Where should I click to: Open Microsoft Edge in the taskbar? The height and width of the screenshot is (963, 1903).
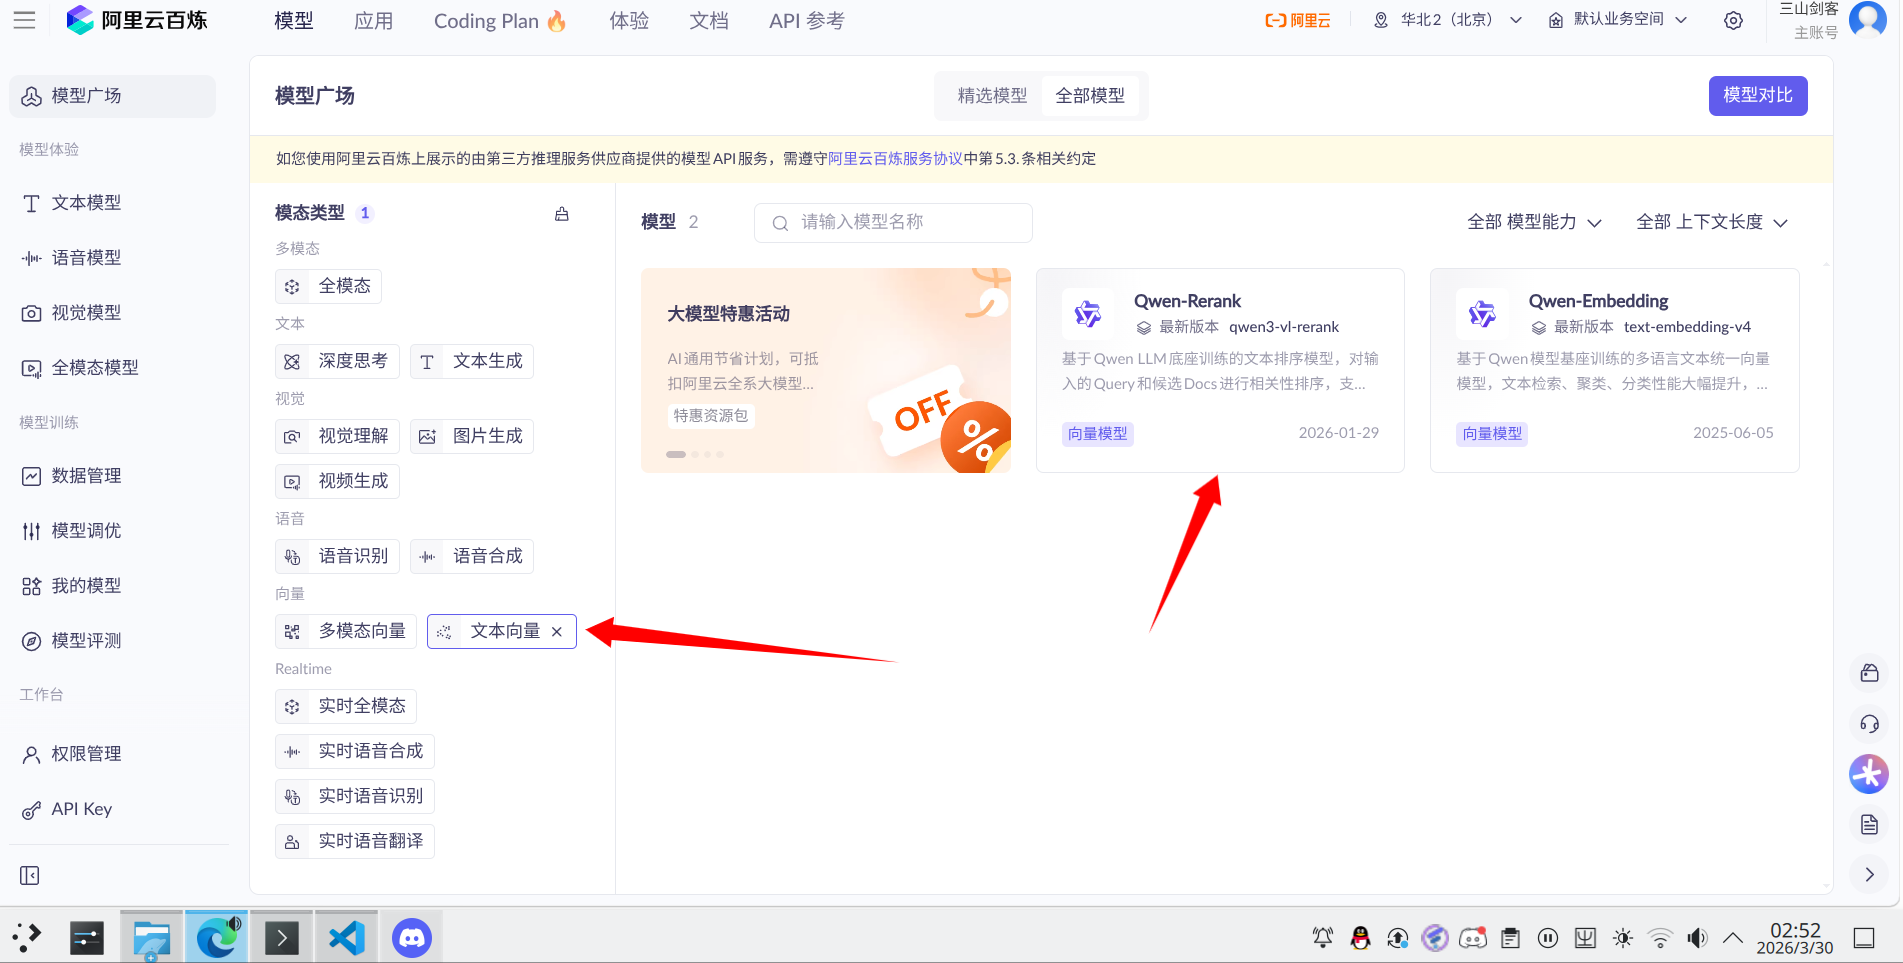click(216, 938)
